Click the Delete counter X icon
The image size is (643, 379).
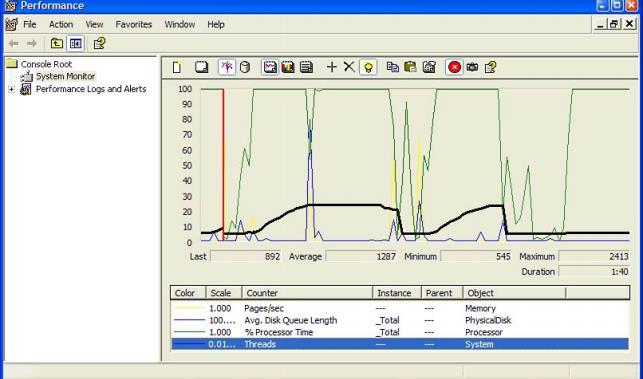349,67
